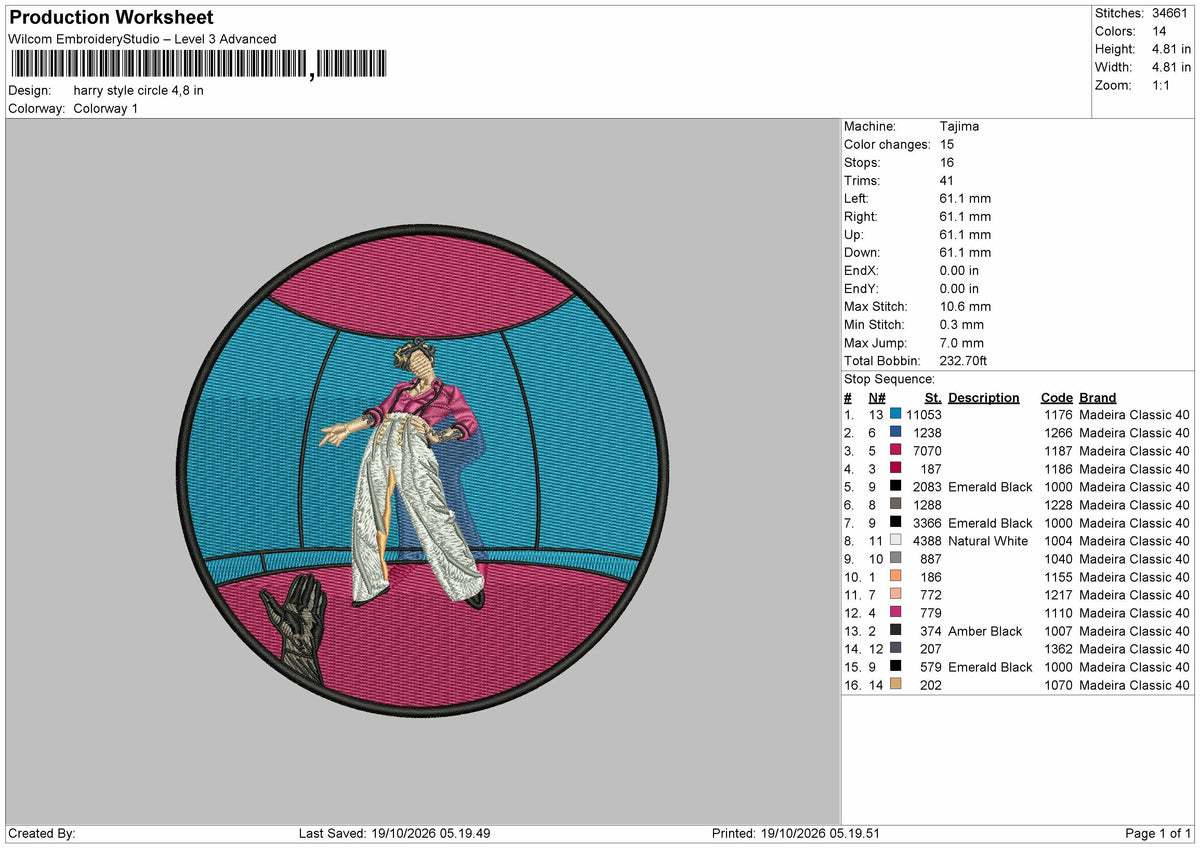Pick the Natural White color swatch
The height and width of the screenshot is (848, 1200).
click(895, 541)
